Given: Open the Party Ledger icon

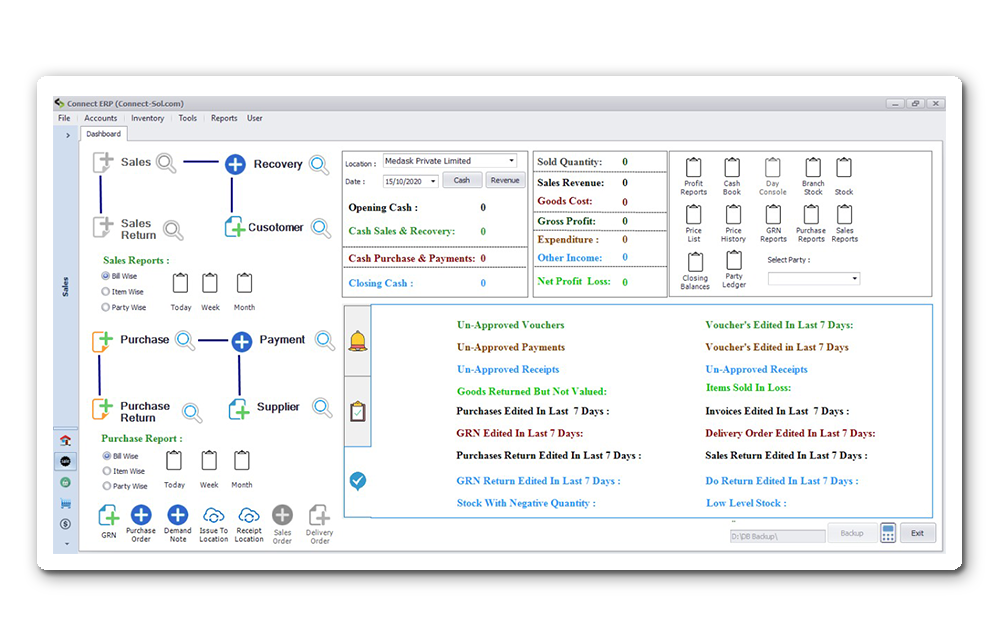Looking at the screenshot, I should point(733,262).
